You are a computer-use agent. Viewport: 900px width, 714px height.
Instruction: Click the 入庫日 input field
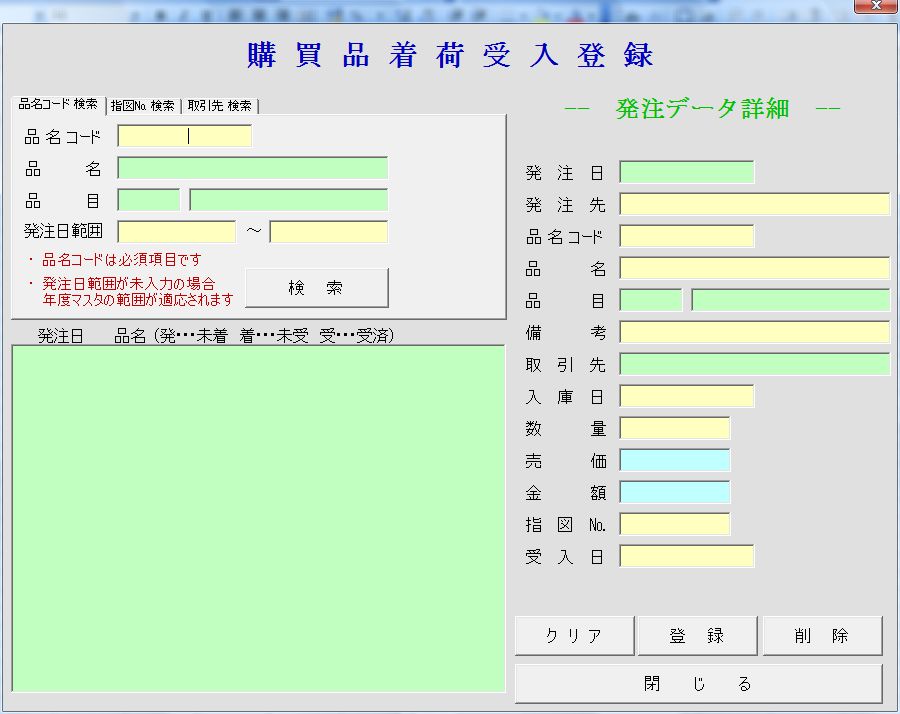(686, 396)
